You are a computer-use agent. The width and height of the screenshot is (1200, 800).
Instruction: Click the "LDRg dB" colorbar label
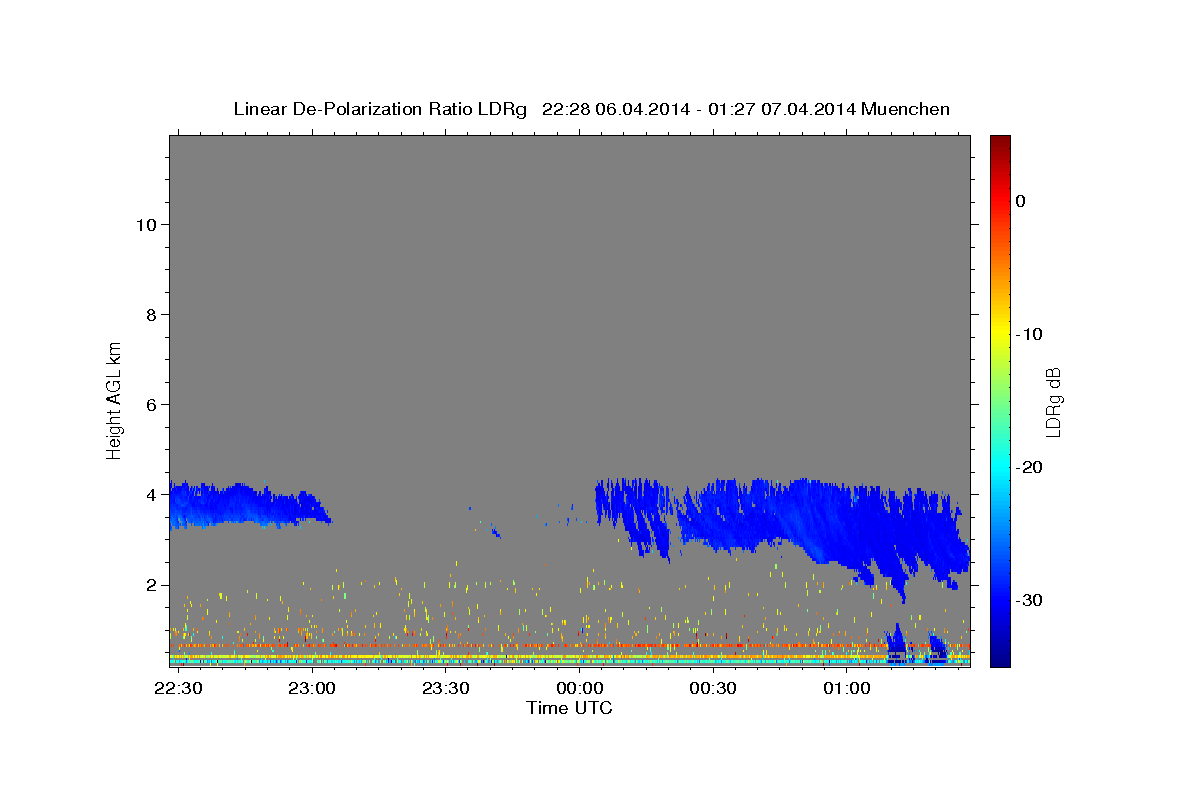(x=1053, y=401)
